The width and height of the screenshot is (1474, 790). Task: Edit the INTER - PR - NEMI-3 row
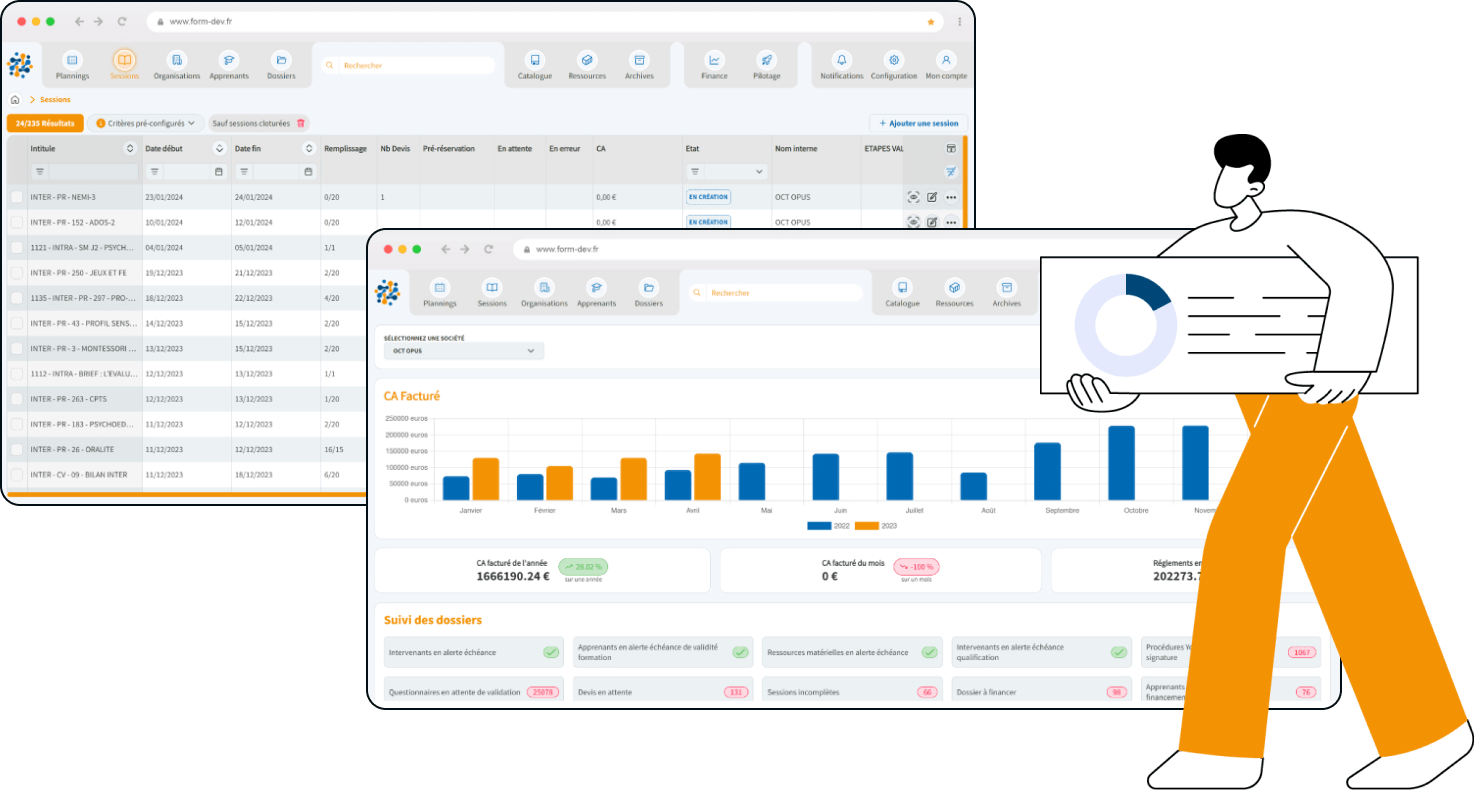tap(932, 197)
